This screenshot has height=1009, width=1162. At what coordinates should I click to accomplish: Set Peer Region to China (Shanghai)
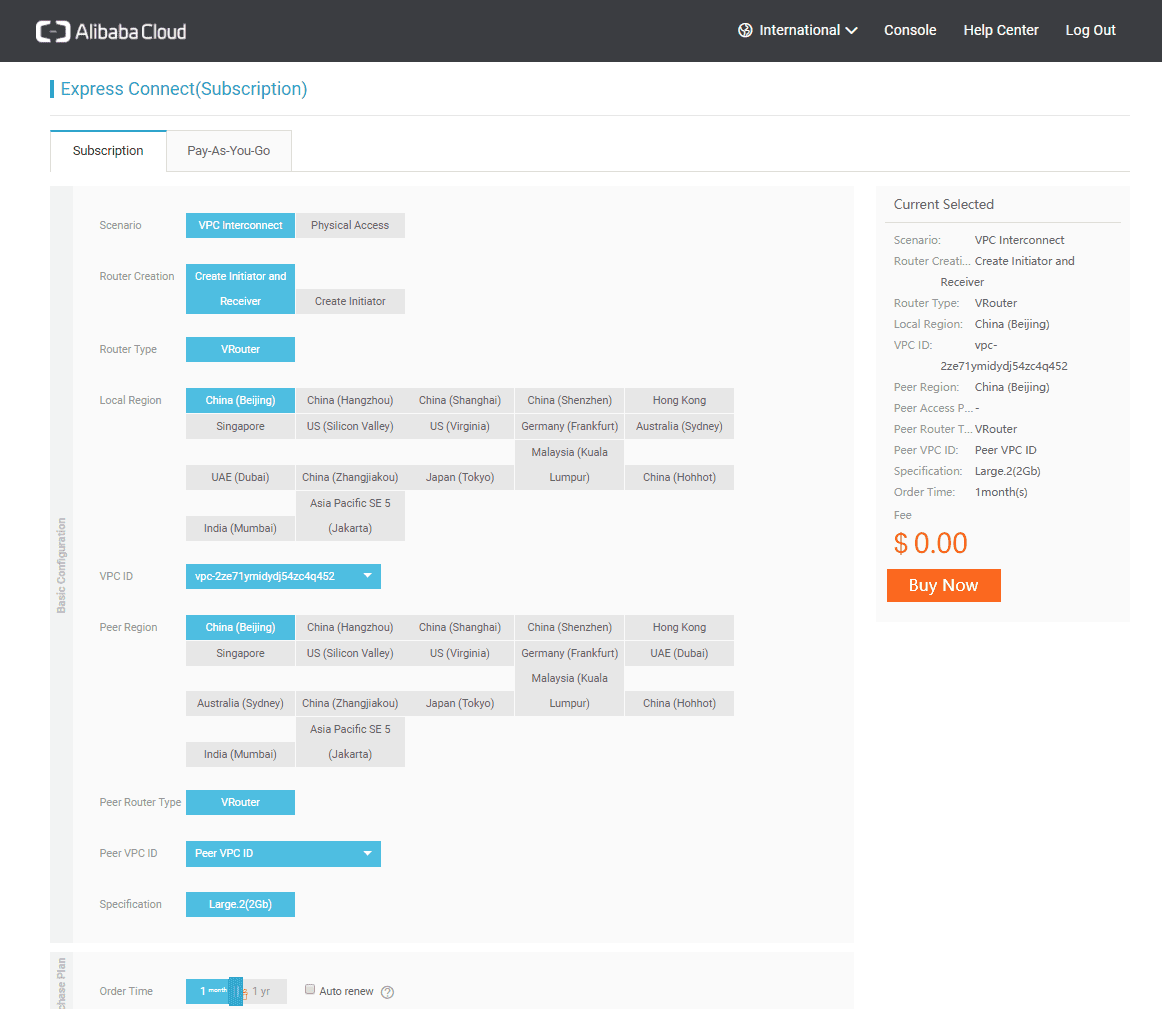459,627
